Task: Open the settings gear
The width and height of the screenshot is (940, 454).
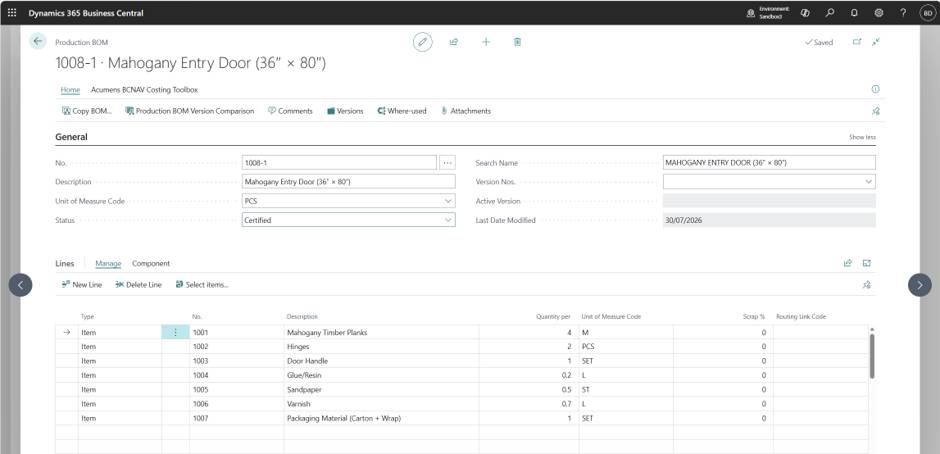Action: click(x=879, y=13)
